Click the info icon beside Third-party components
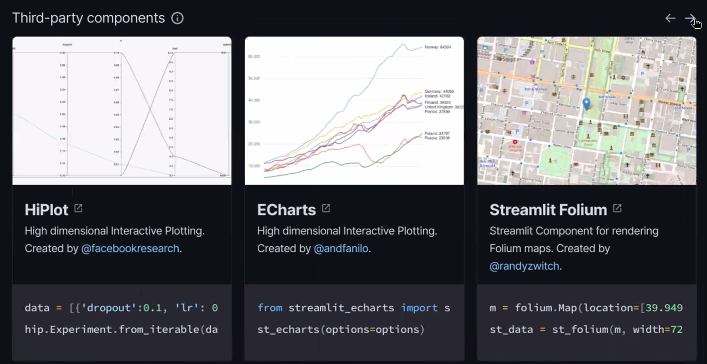Viewport: 707px width, 364px height. coord(178,18)
